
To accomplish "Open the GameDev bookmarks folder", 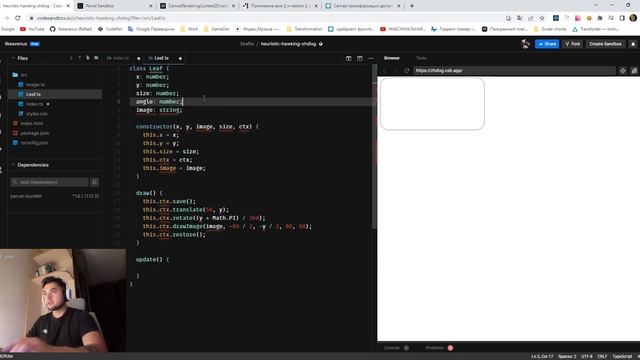I will pyautogui.click(x=216, y=29).
